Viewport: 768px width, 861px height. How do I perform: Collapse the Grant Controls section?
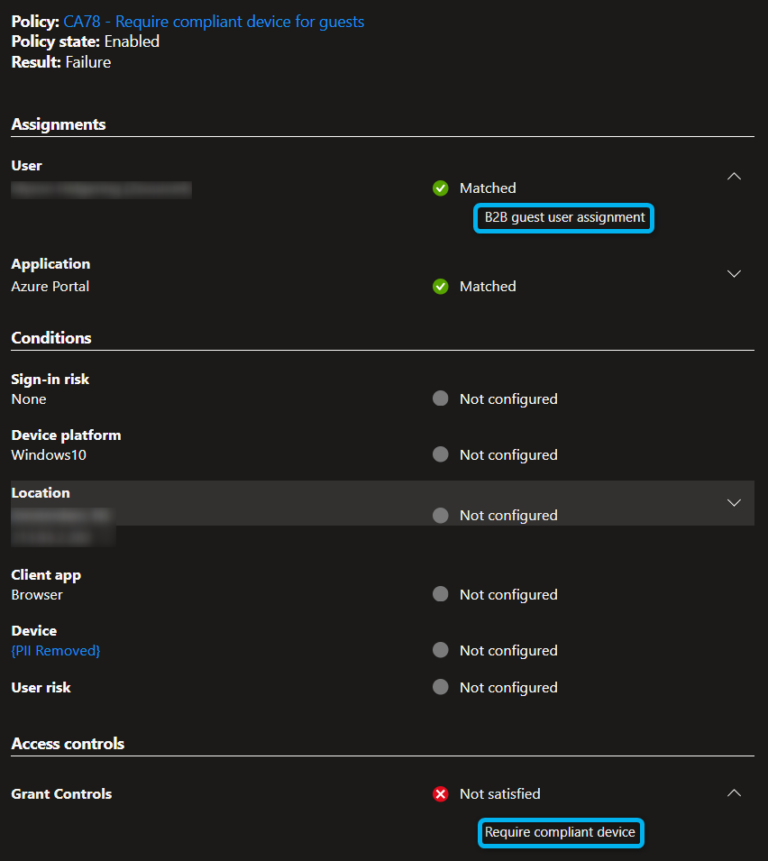point(734,792)
